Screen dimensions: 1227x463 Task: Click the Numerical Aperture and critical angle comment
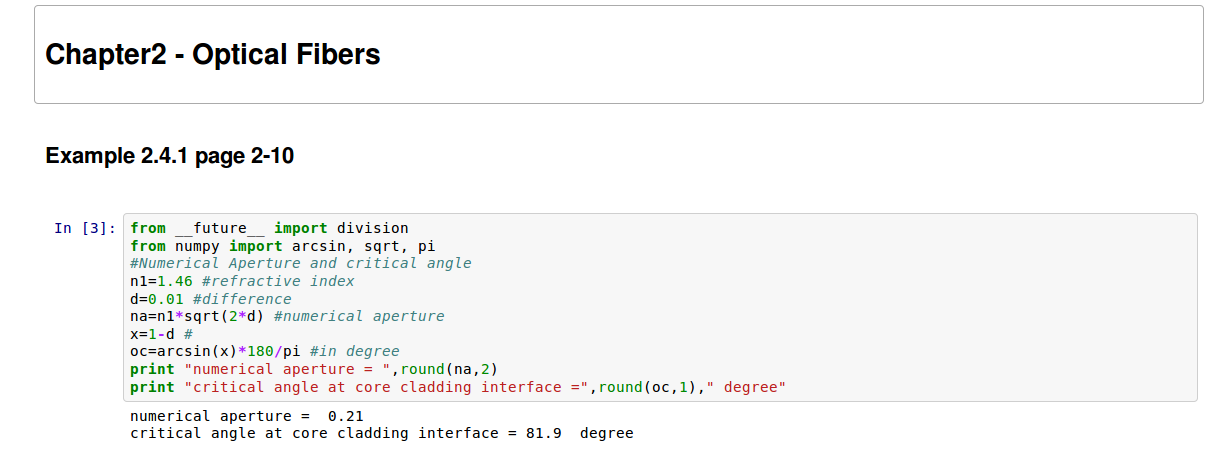click(300, 264)
